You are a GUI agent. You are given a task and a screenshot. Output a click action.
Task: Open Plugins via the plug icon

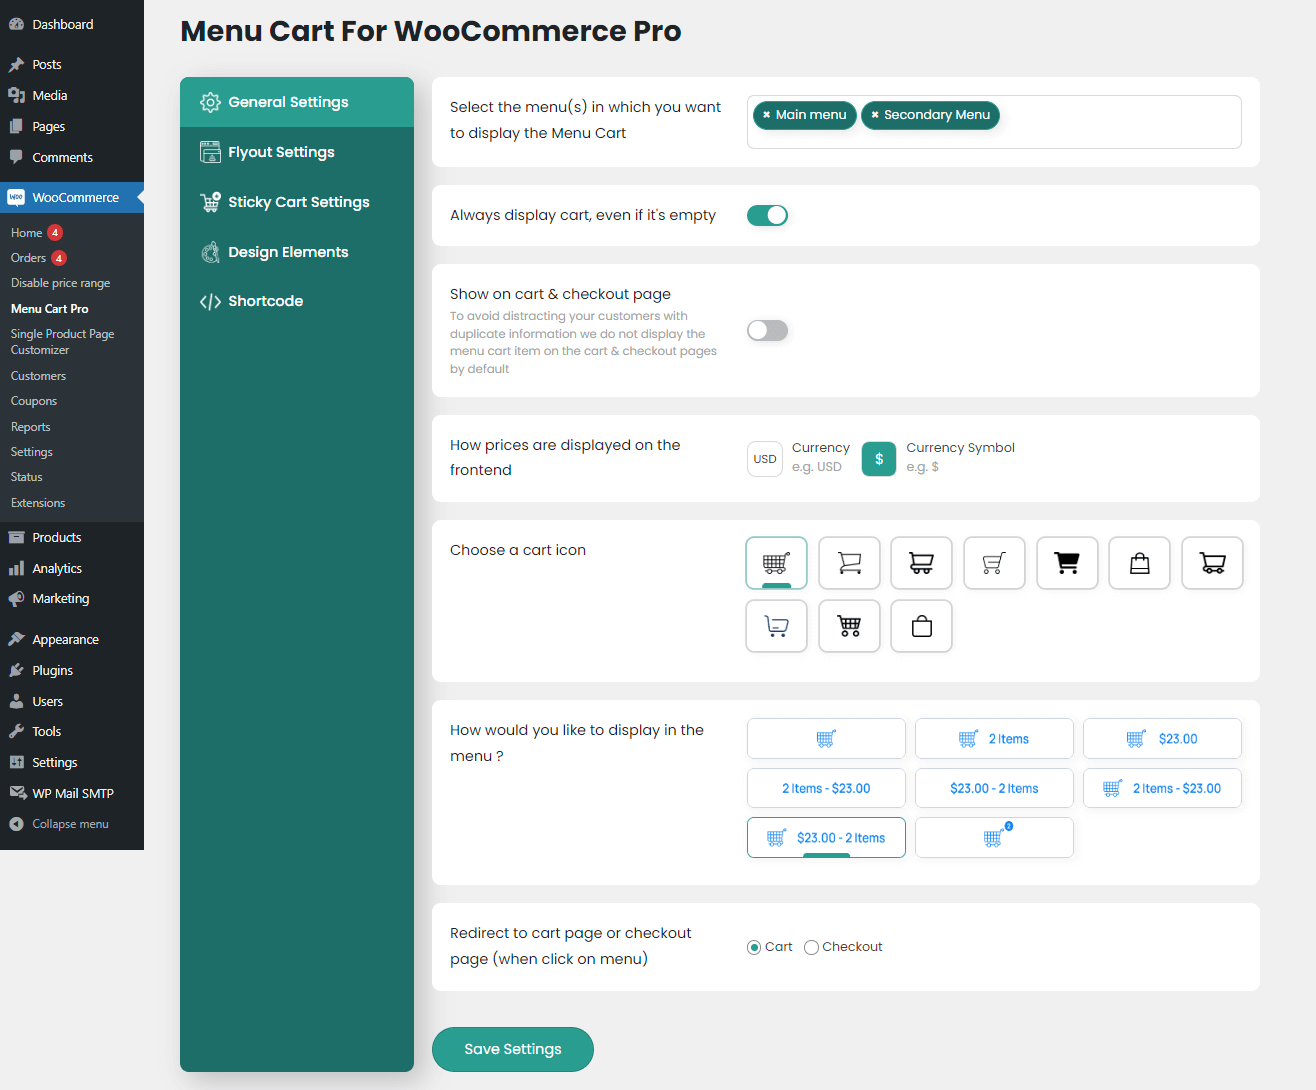(16, 670)
